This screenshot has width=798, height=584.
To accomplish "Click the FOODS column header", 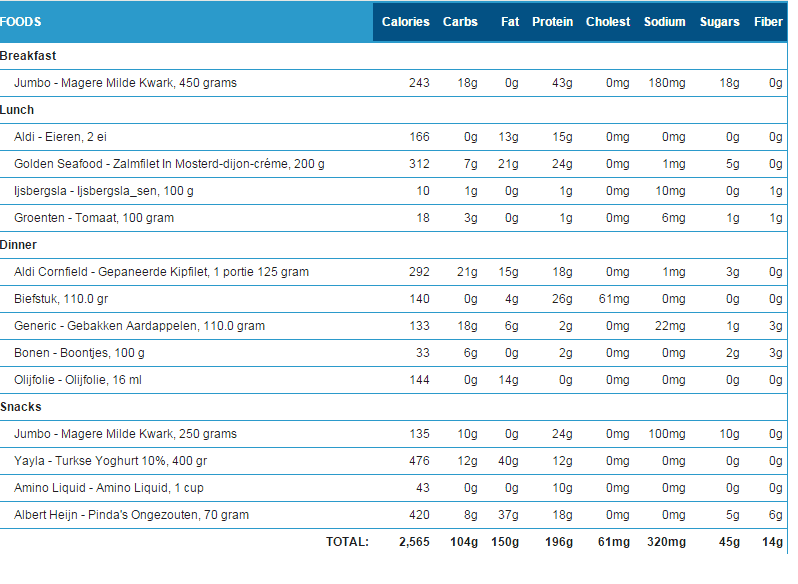I will (22, 22).
